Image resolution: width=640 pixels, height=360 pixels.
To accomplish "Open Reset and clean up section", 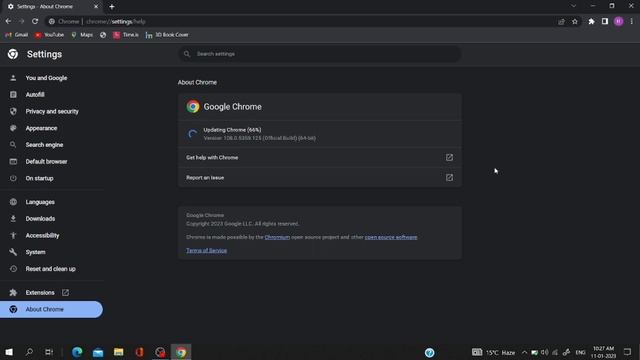I will click(x=51, y=269).
